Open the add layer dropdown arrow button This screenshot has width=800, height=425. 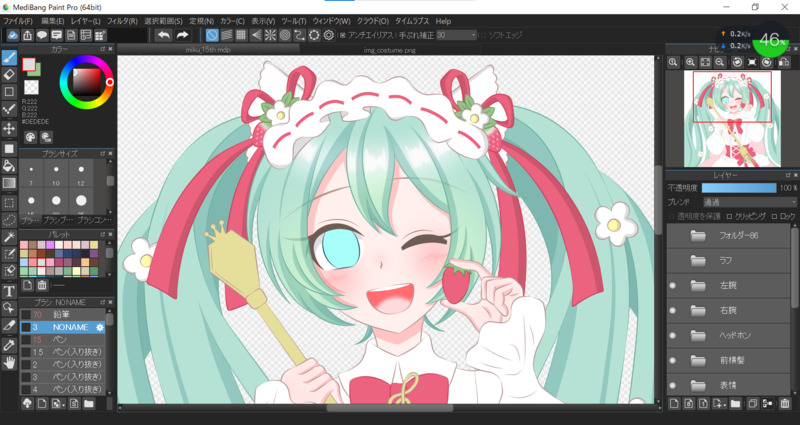[720, 404]
